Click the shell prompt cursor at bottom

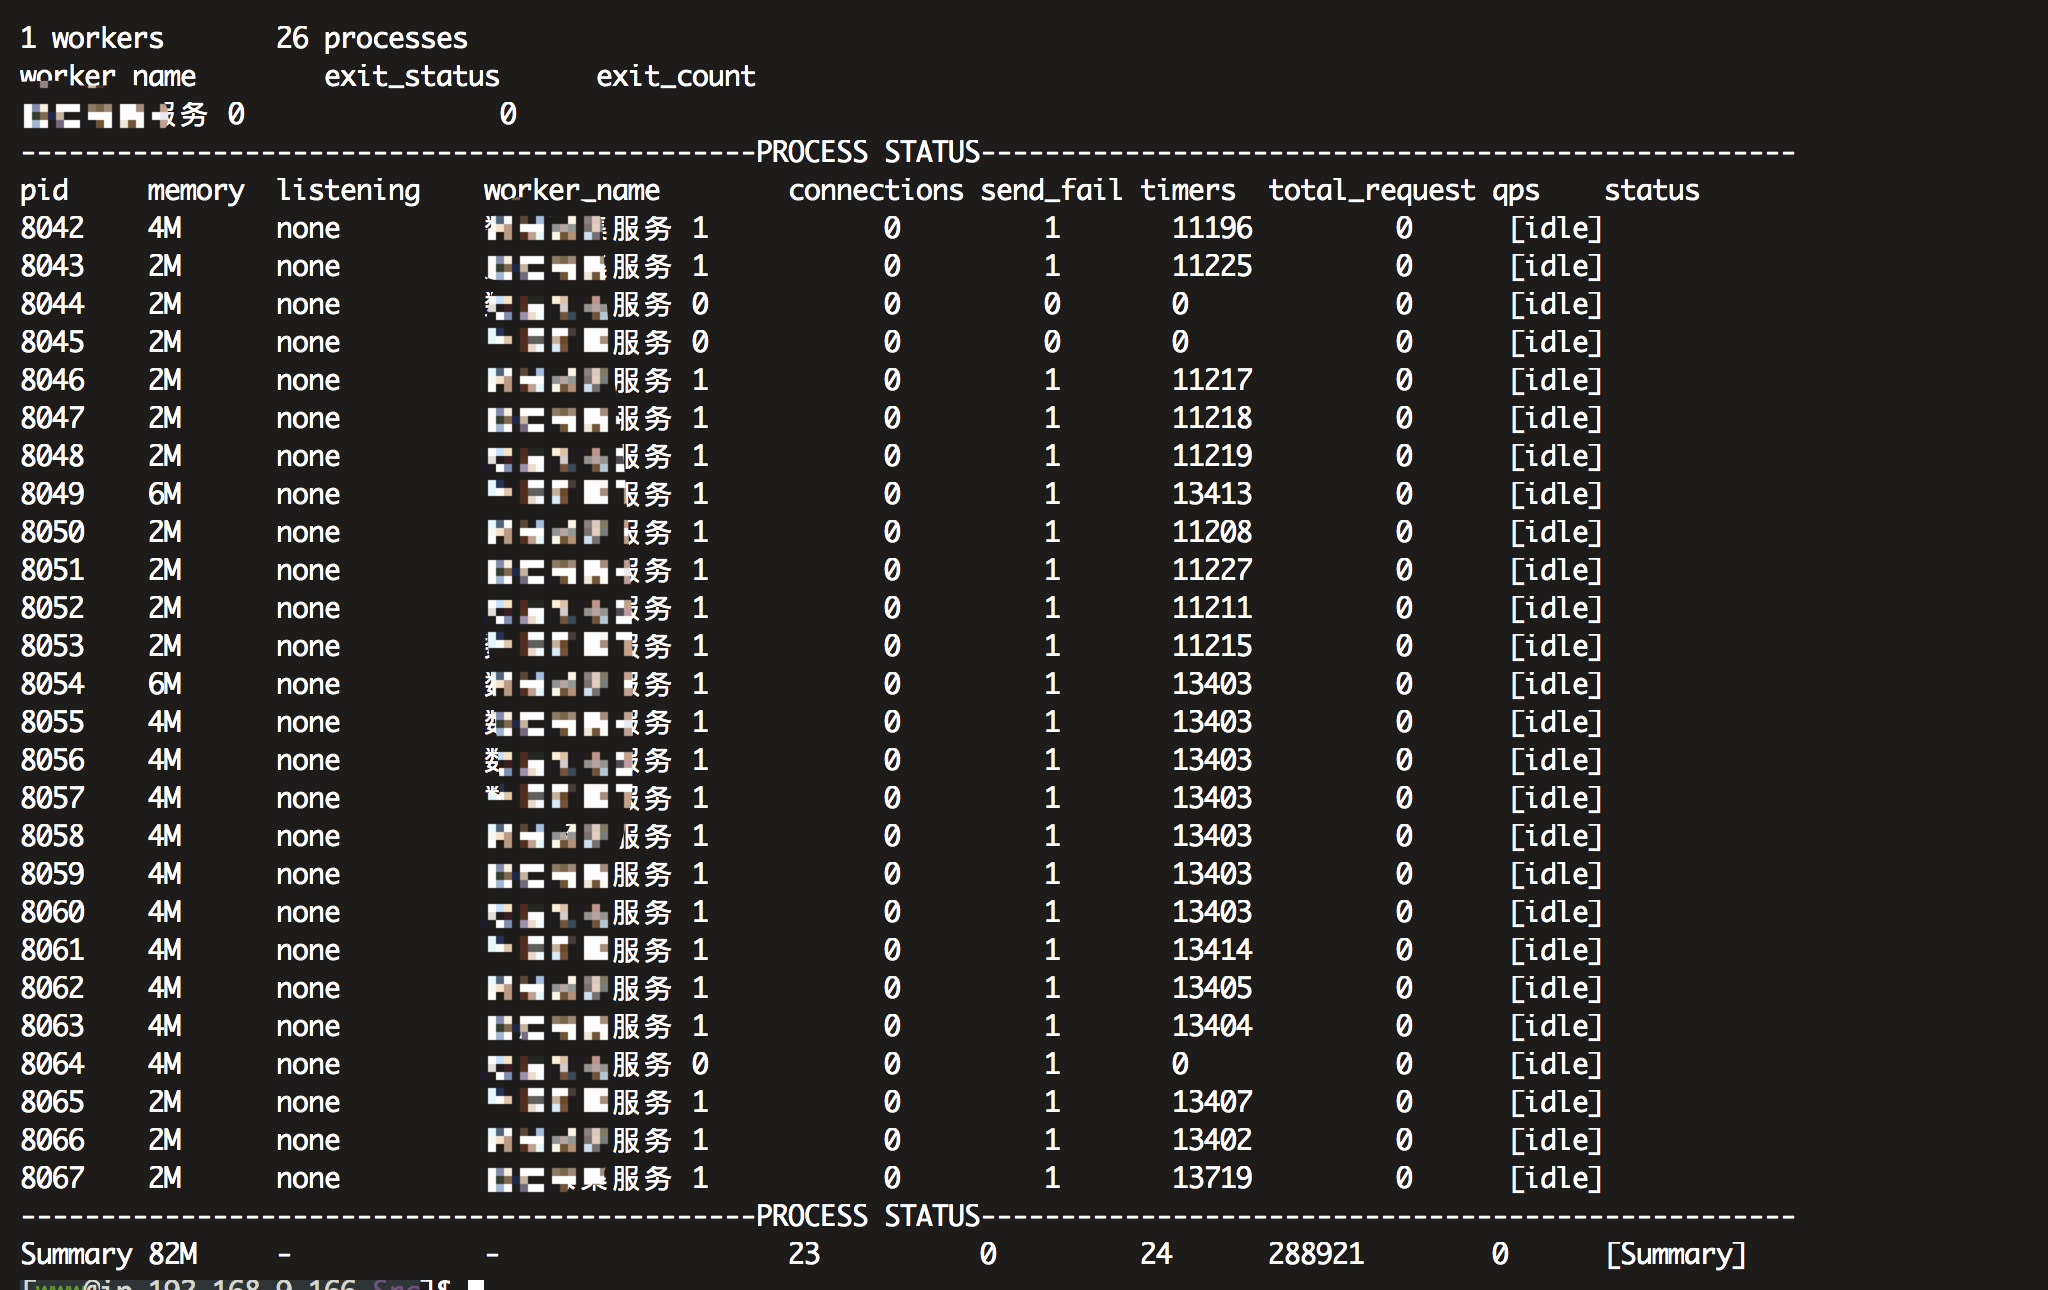point(477,1284)
